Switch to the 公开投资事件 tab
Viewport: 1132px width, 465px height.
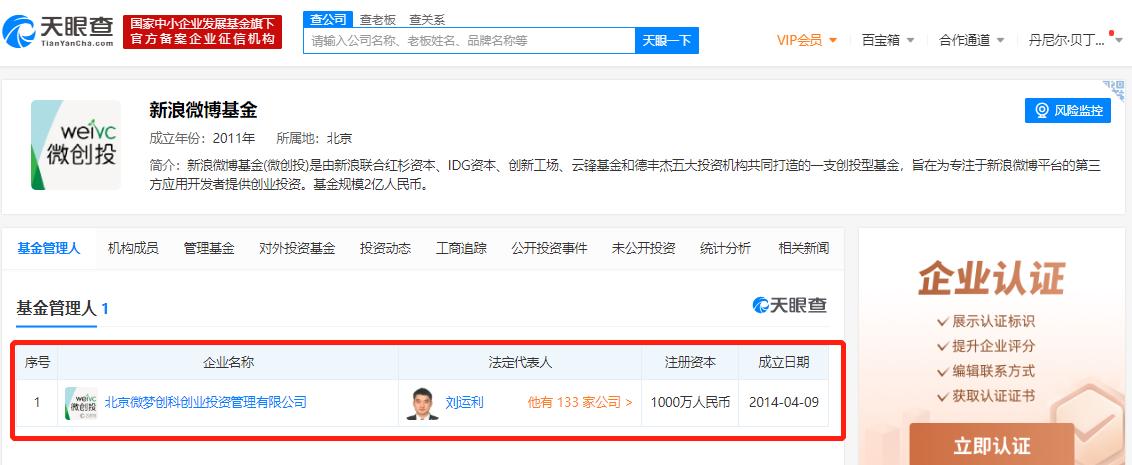pyautogui.click(x=549, y=248)
